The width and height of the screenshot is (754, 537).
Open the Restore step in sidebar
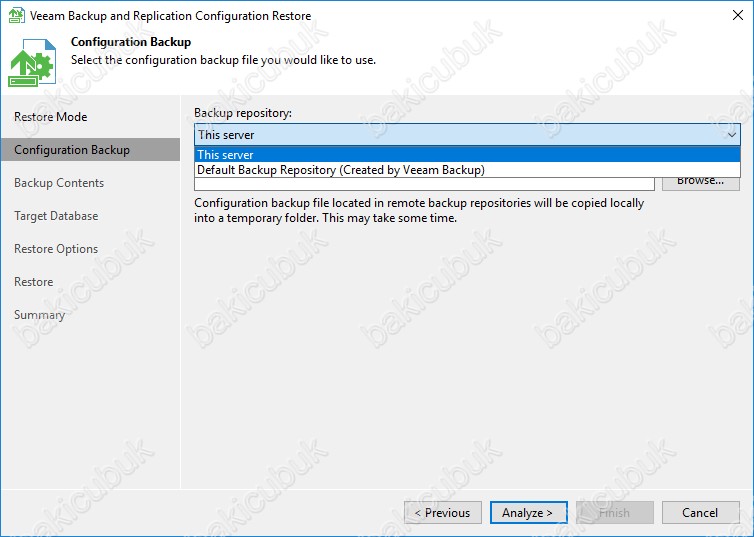tap(34, 282)
